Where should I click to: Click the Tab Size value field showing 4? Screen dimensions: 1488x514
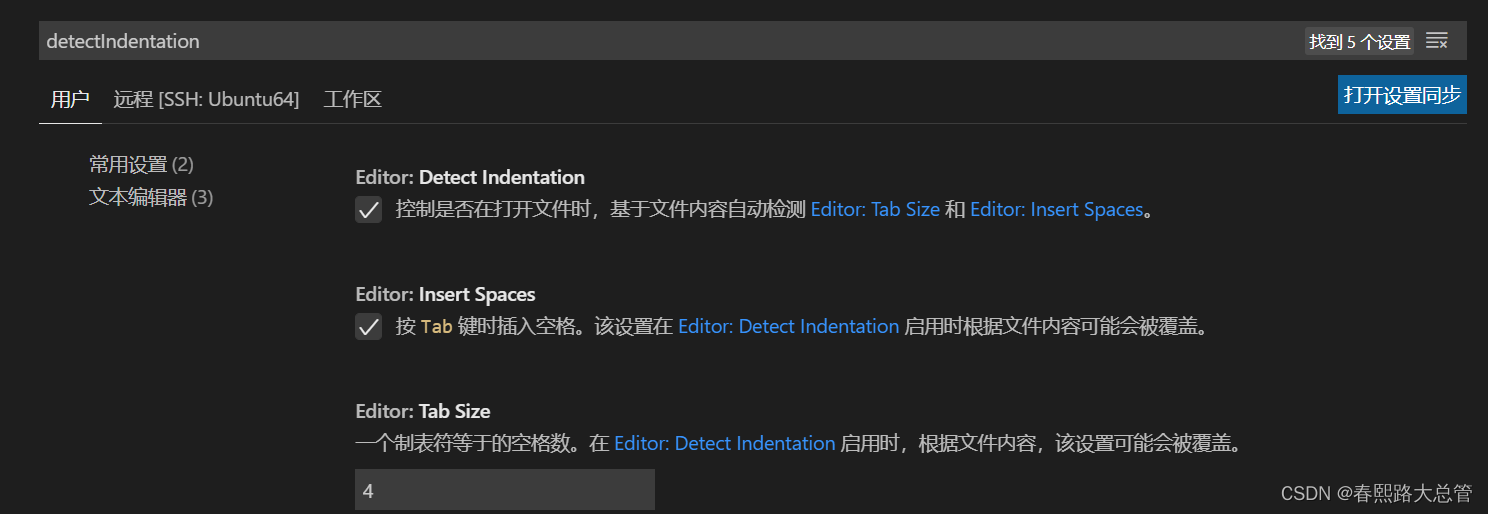point(505,490)
